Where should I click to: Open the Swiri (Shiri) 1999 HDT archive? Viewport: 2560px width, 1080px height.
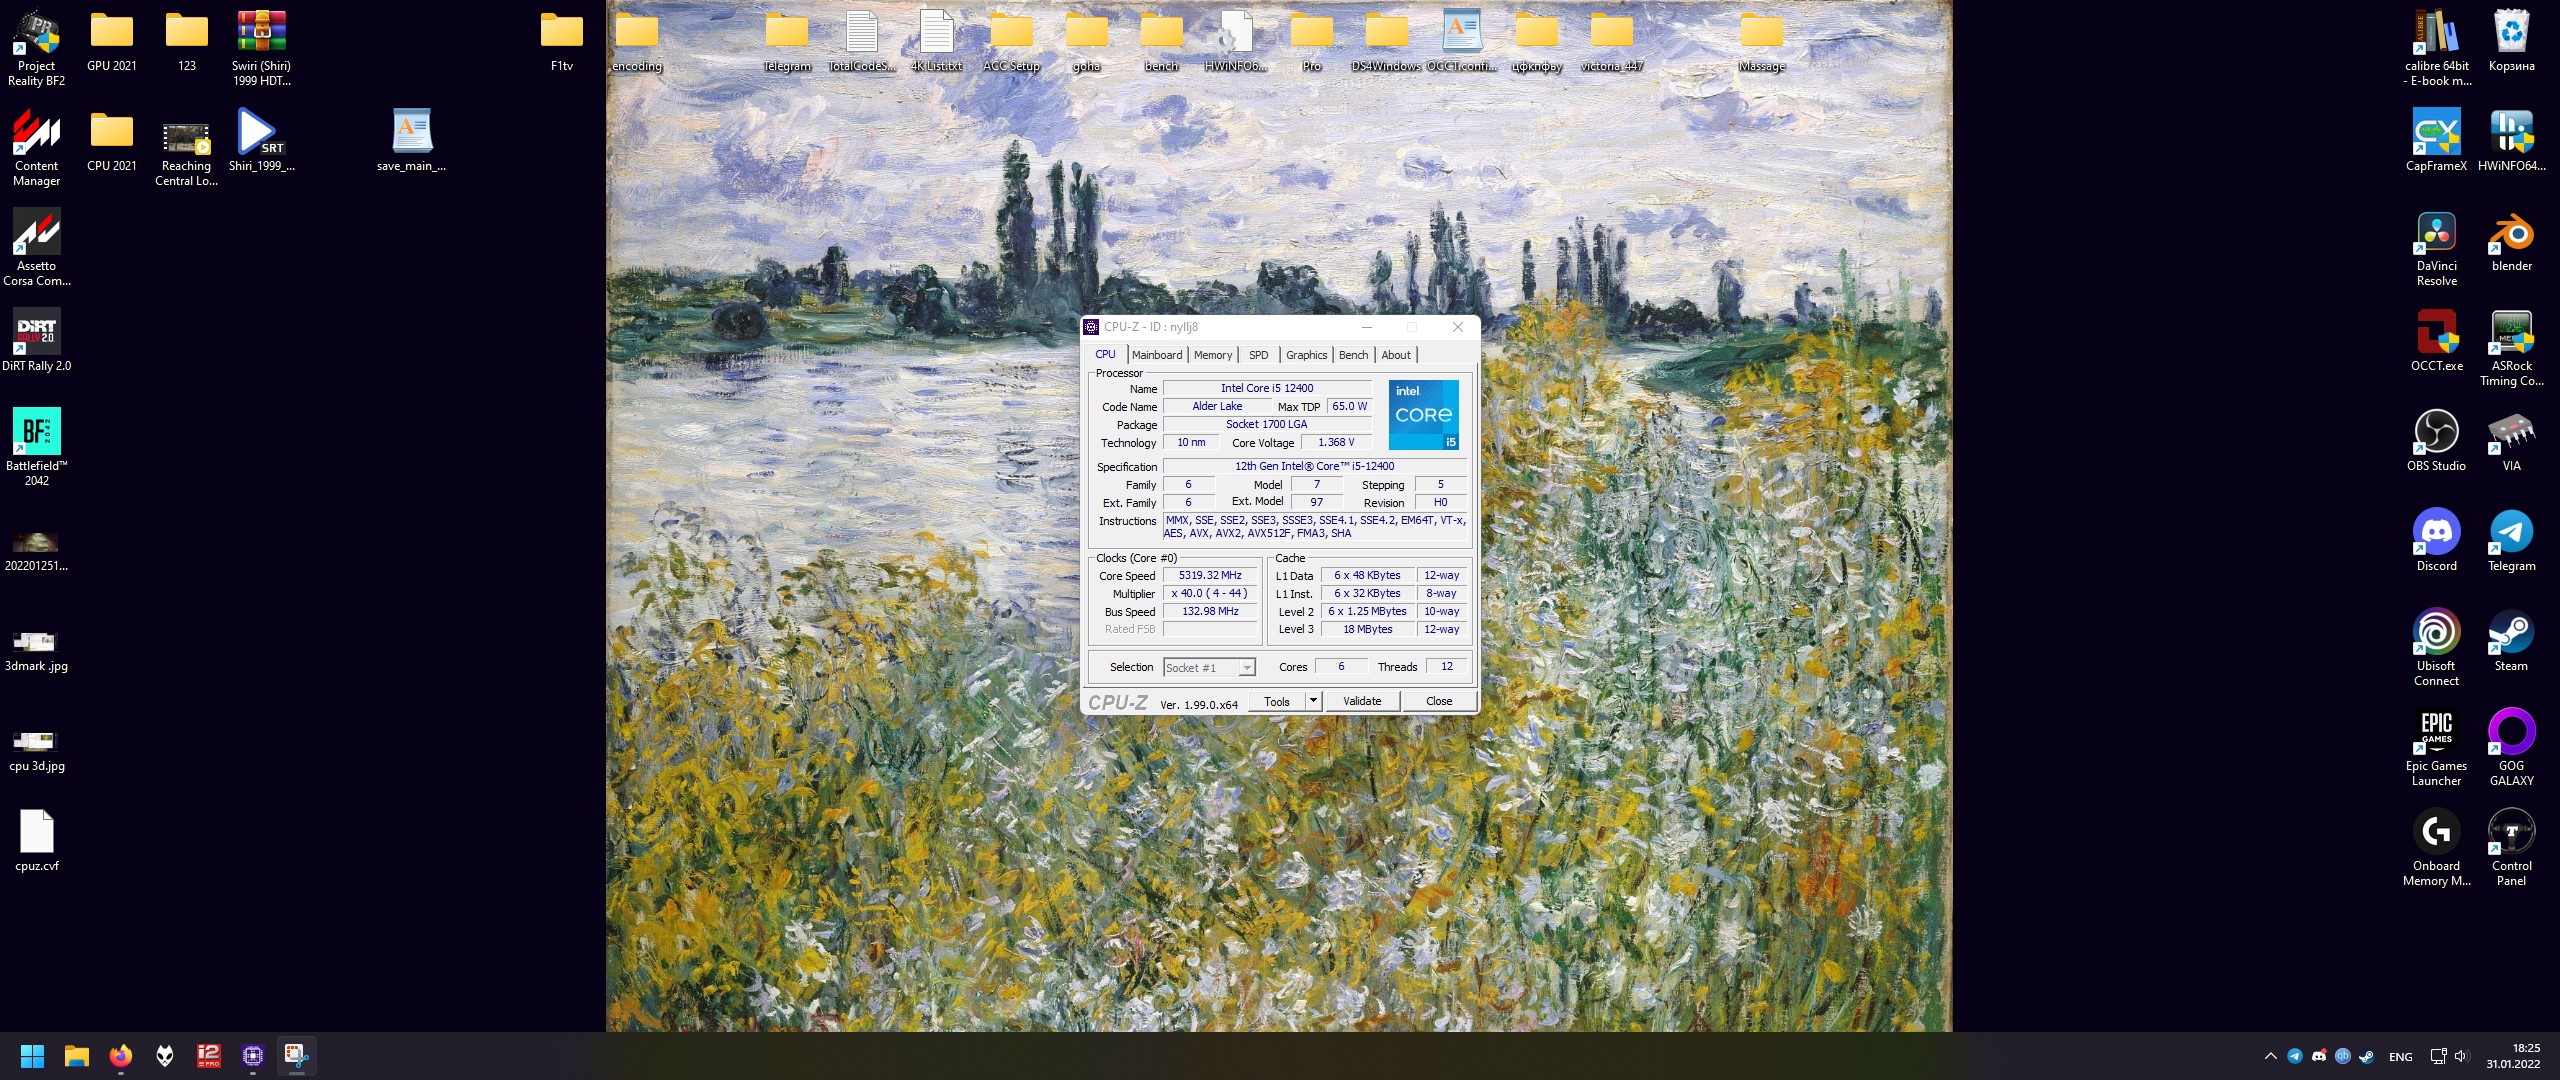pos(261,48)
